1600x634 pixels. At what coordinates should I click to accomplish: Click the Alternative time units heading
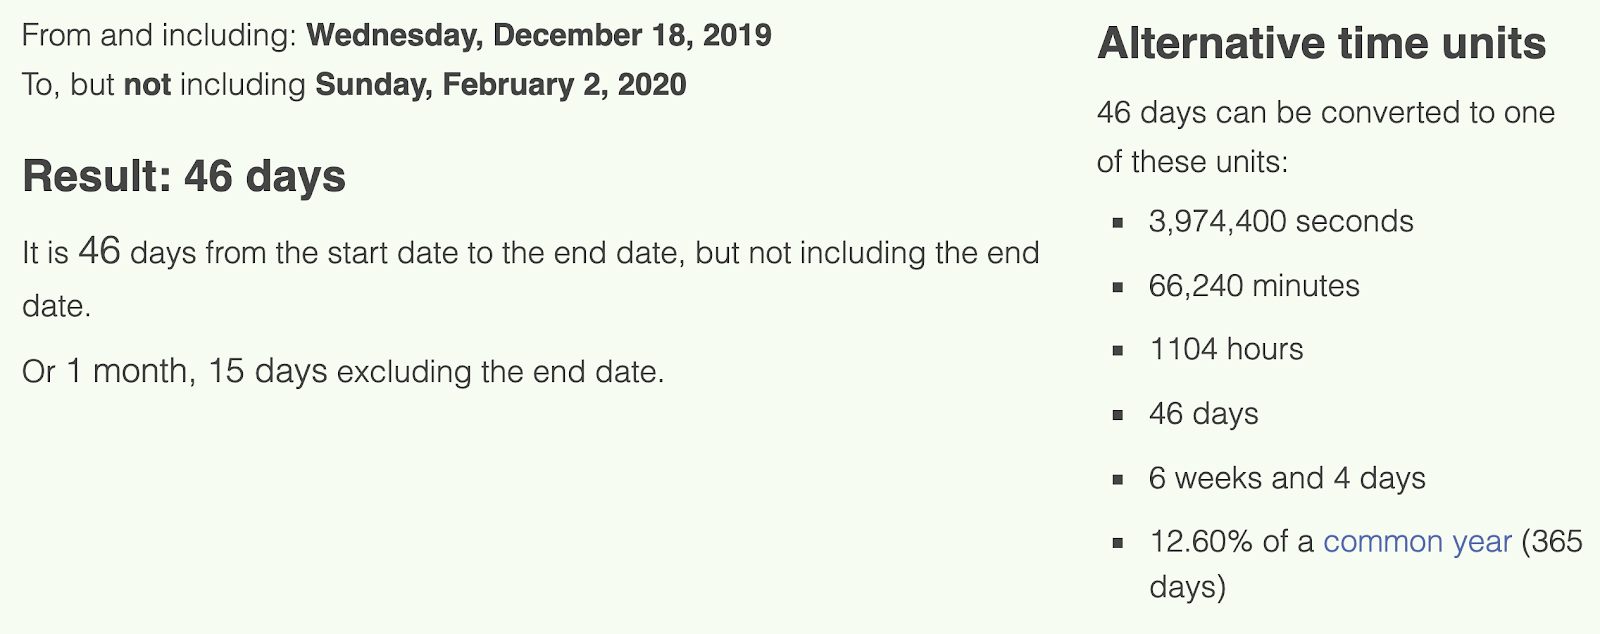(1321, 44)
